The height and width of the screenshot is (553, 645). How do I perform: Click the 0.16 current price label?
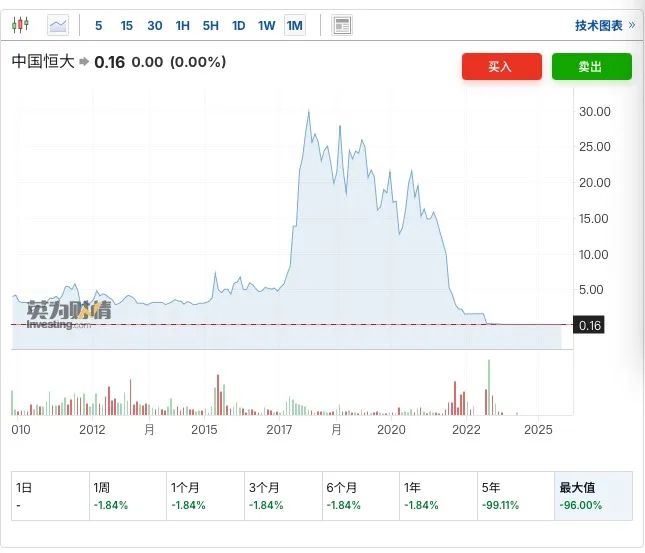point(588,325)
